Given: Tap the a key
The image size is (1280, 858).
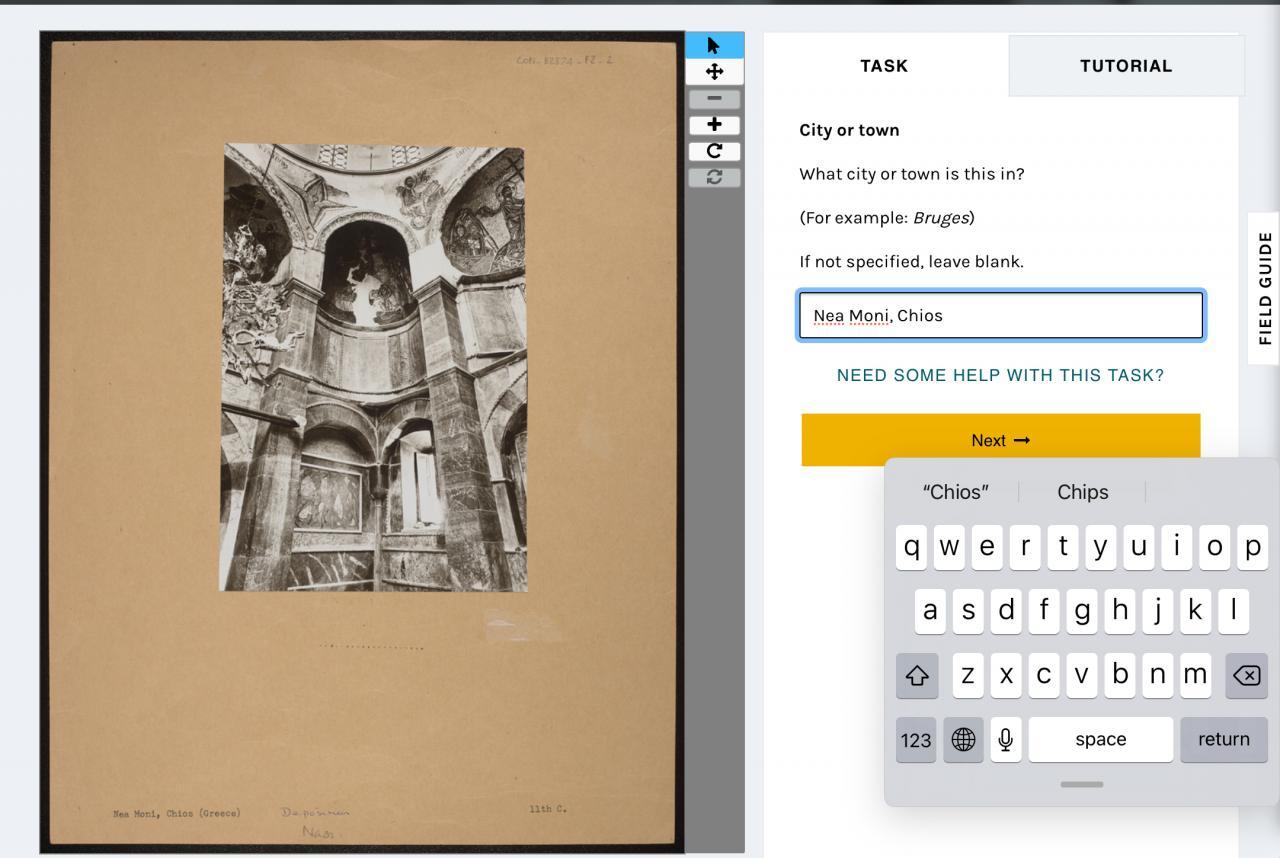Looking at the screenshot, I should (930, 610).
